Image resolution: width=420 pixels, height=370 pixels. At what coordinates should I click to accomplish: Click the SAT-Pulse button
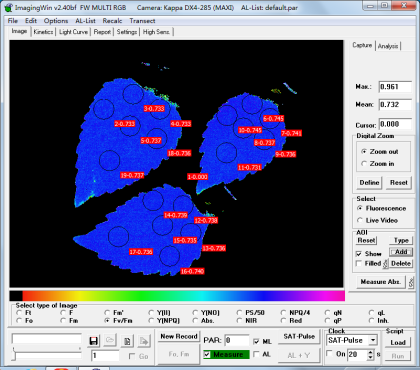click(299, 337)
